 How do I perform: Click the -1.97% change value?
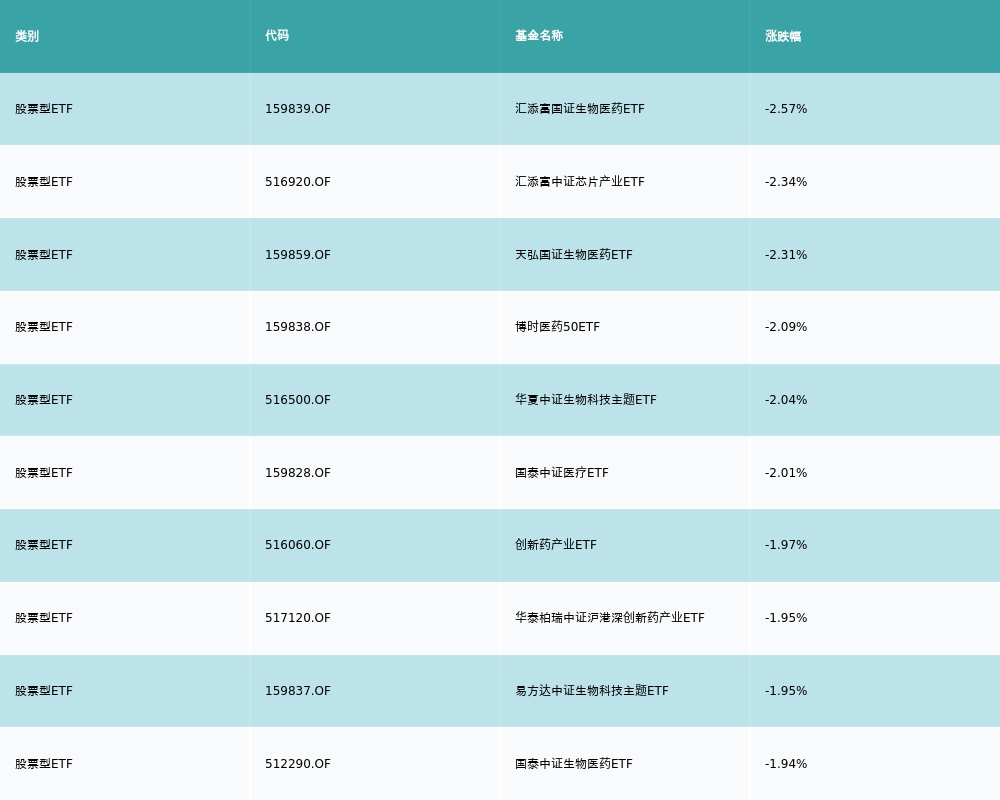click(786, 545)
